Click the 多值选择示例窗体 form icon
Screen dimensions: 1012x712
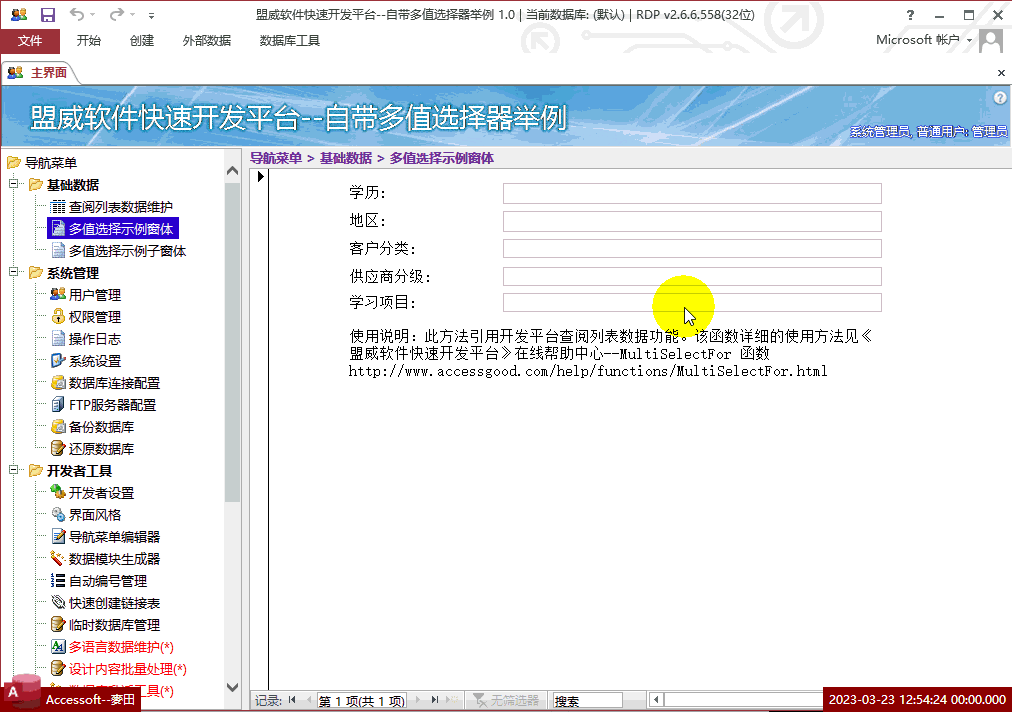pos(58,229)
